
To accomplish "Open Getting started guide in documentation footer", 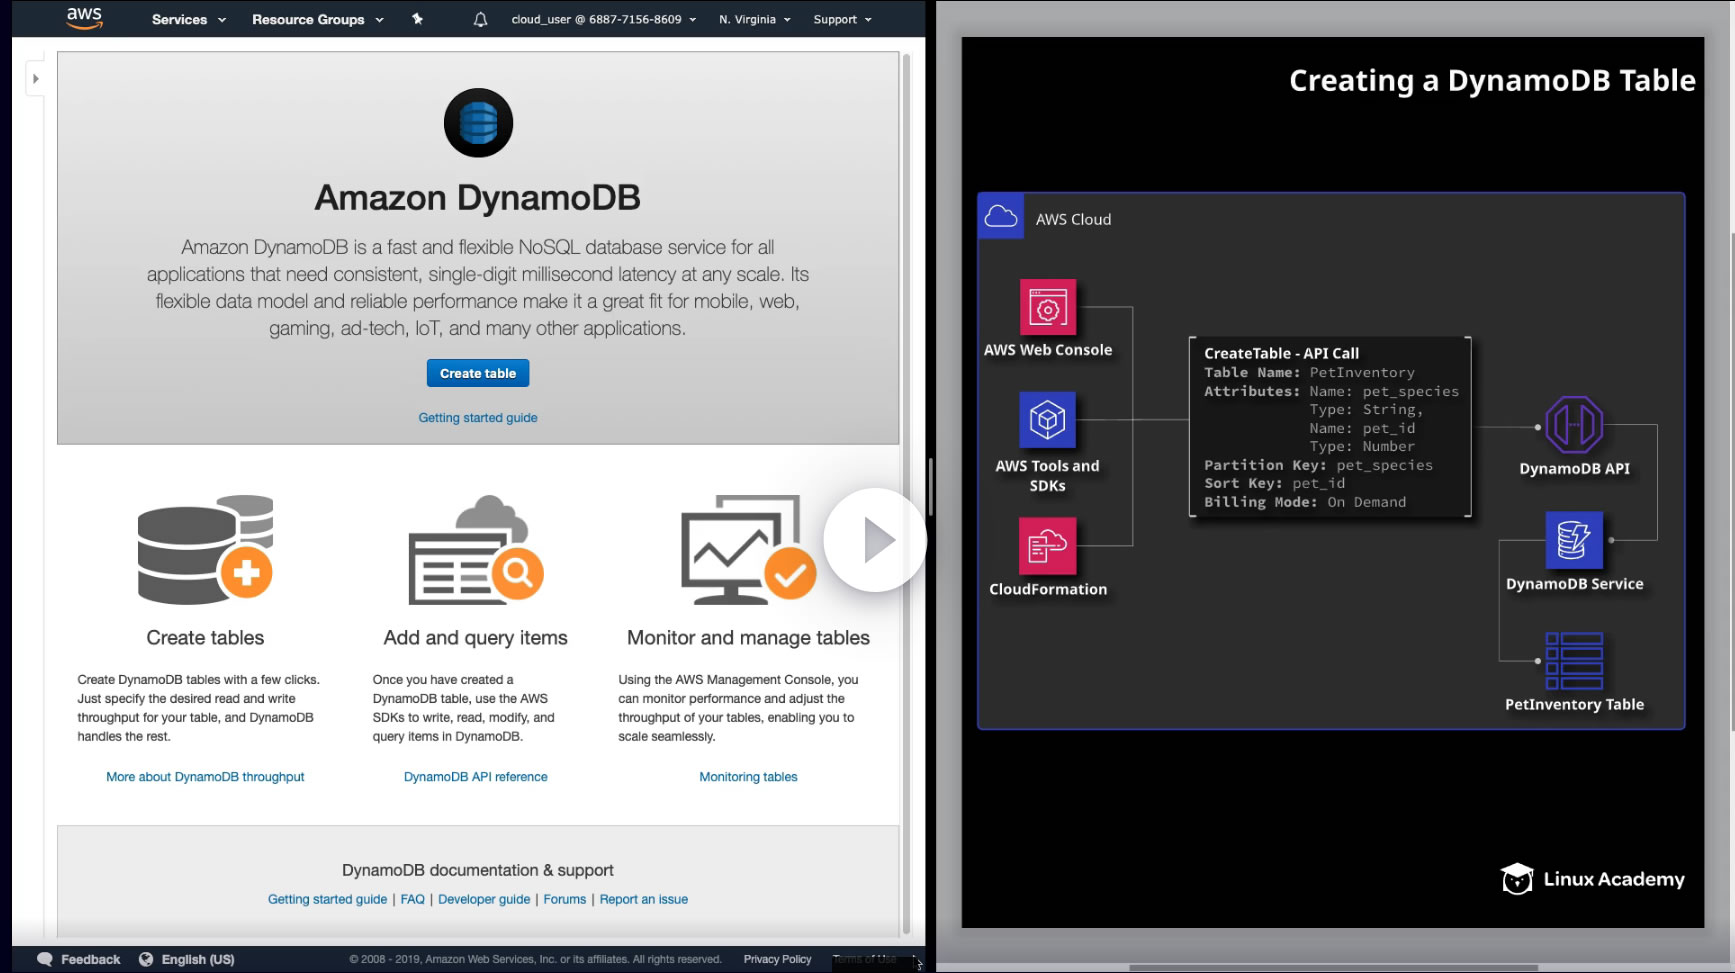I will (327, 900).
